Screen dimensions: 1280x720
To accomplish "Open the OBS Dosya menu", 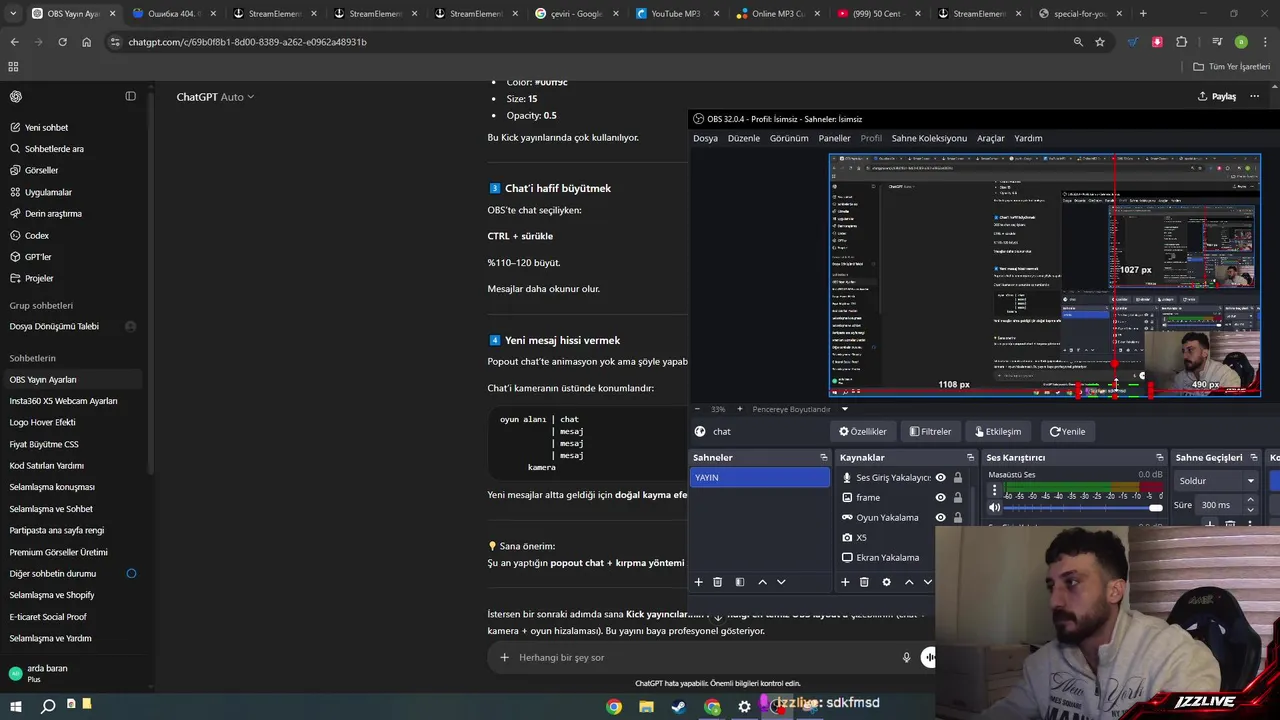I will pyautogui.click(x=705, y=138).
